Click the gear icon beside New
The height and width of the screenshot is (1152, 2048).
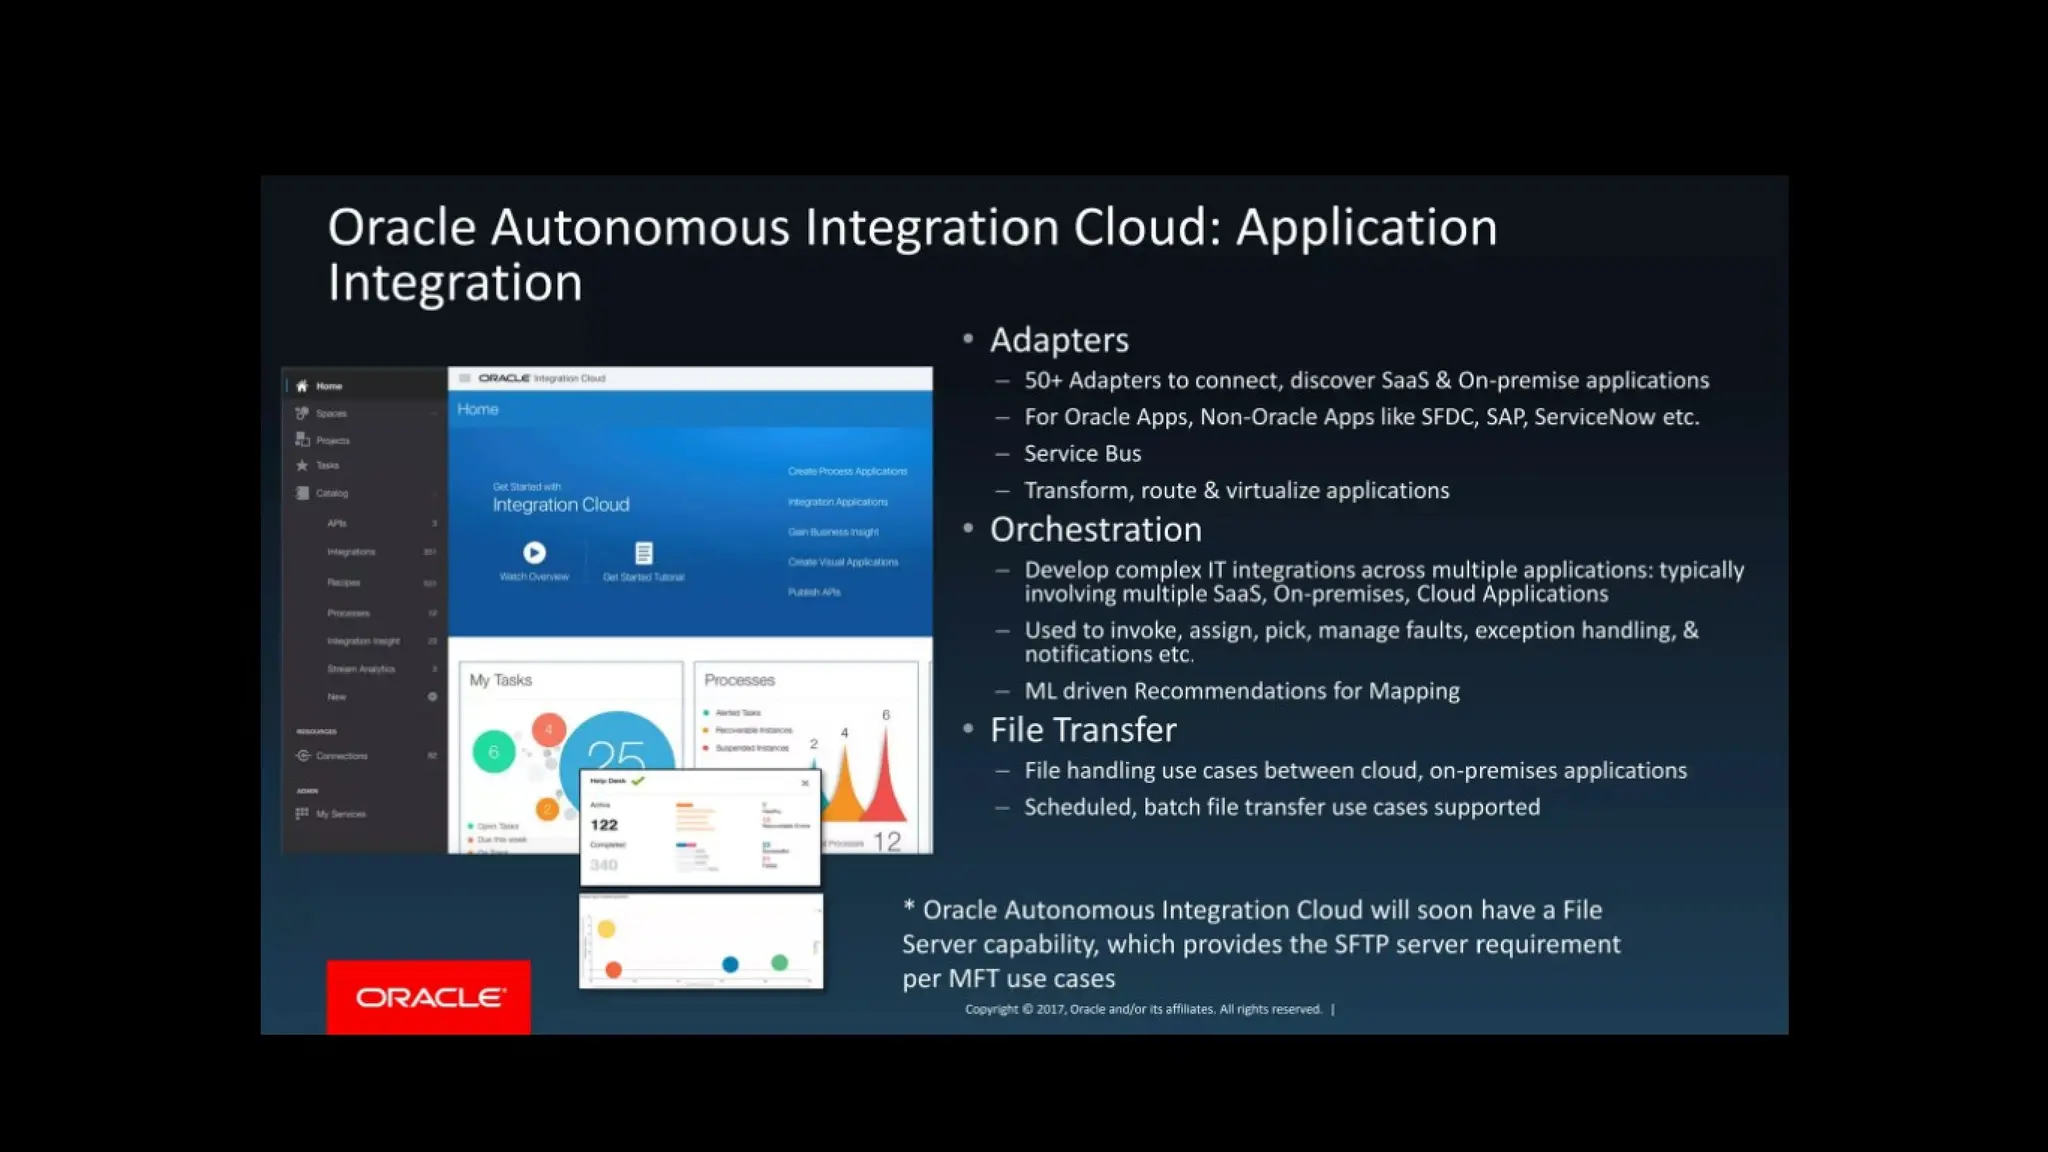click(x=432, y=697)
